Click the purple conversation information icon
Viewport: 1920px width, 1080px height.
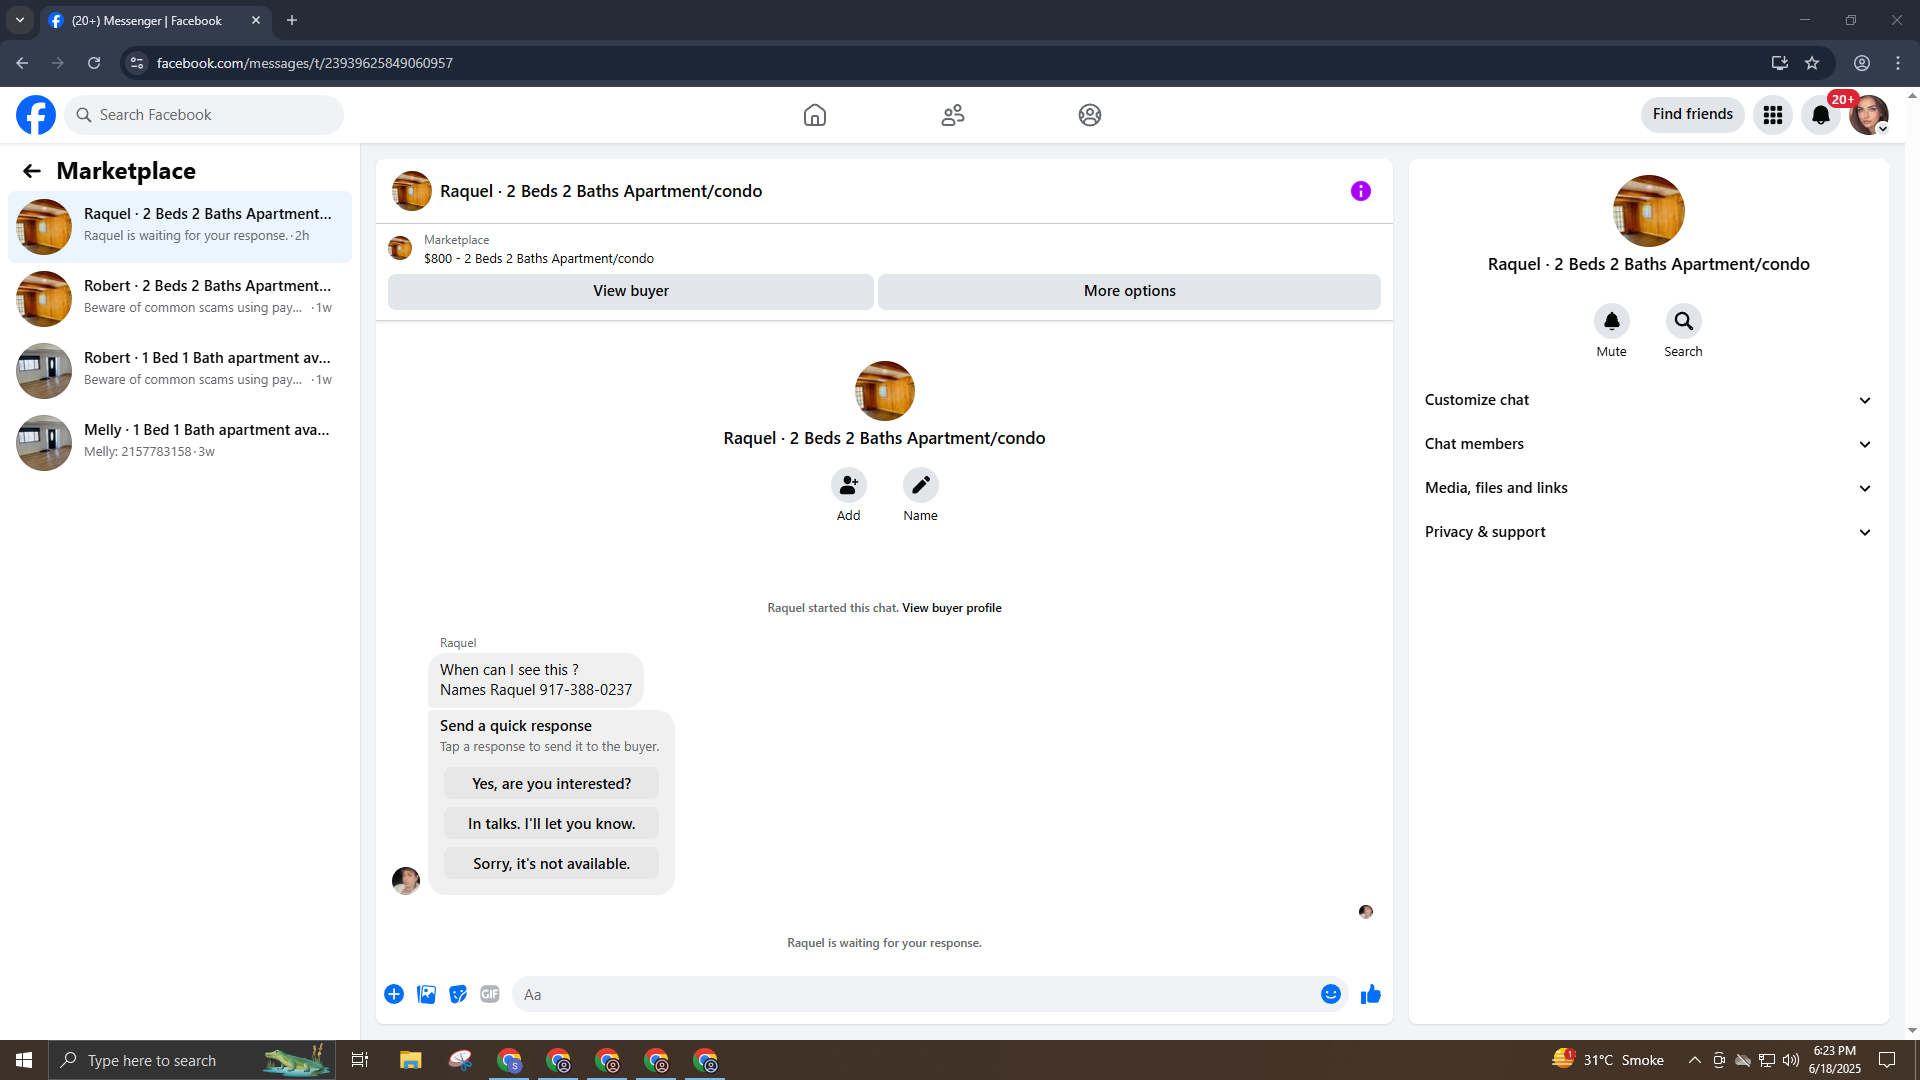coord(1361,191)
